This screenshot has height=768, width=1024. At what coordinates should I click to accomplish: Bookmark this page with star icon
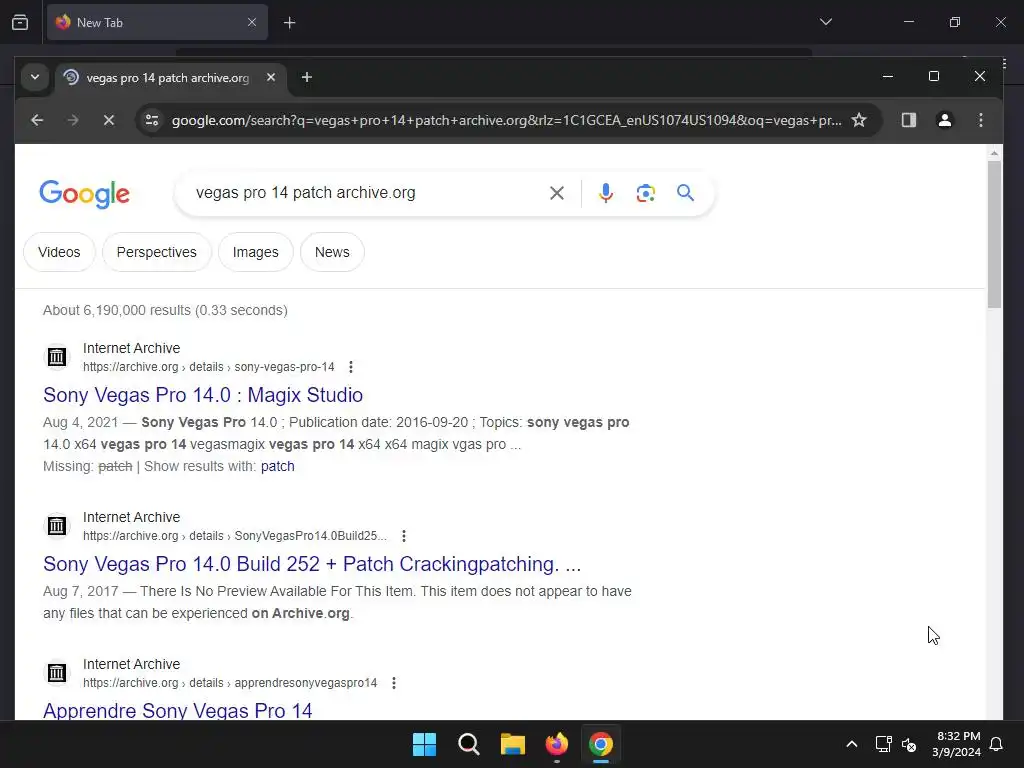point(859,120)
